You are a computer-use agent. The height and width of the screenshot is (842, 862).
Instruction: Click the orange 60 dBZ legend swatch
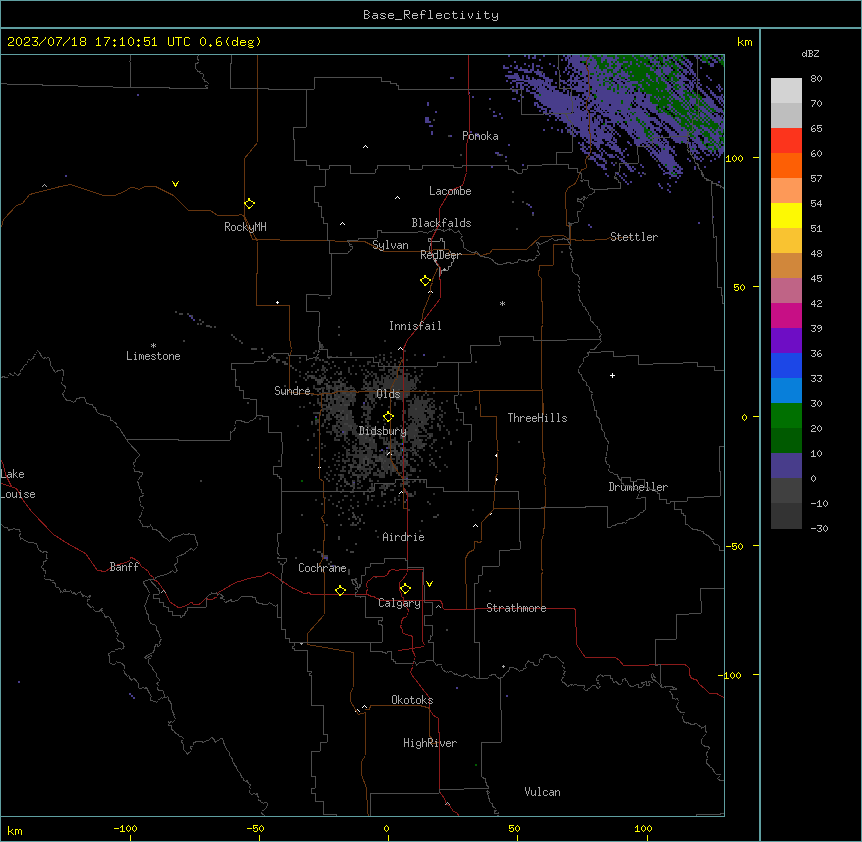point(786,165)
